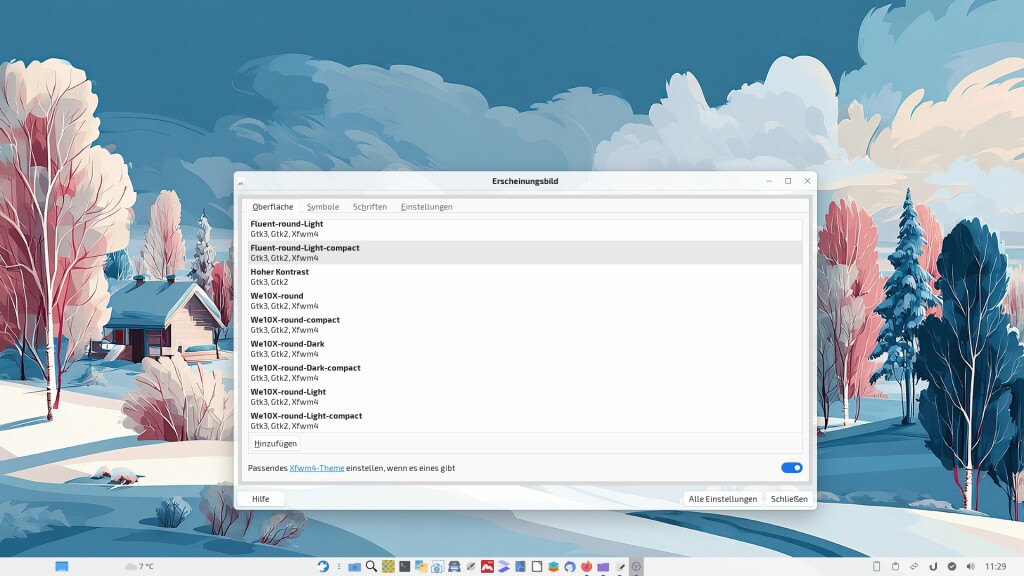The image size is (1024, 576).
Task: Click the Hilfe button
Action: 260,498
